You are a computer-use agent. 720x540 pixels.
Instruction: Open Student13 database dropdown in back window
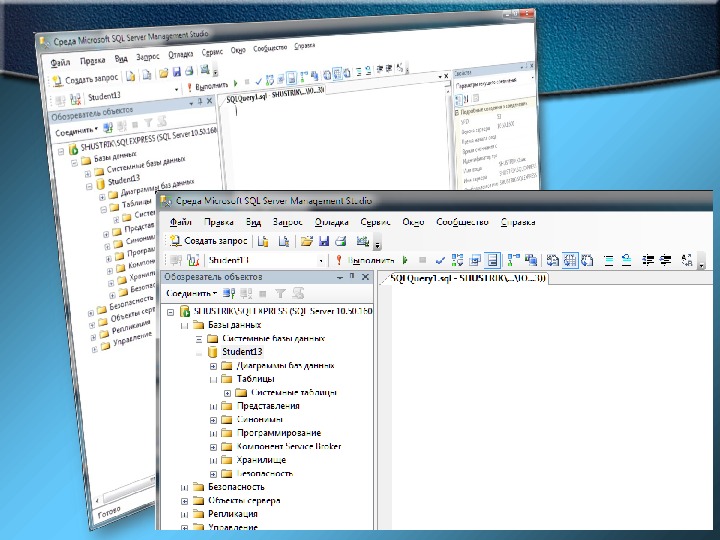[176, 90]
